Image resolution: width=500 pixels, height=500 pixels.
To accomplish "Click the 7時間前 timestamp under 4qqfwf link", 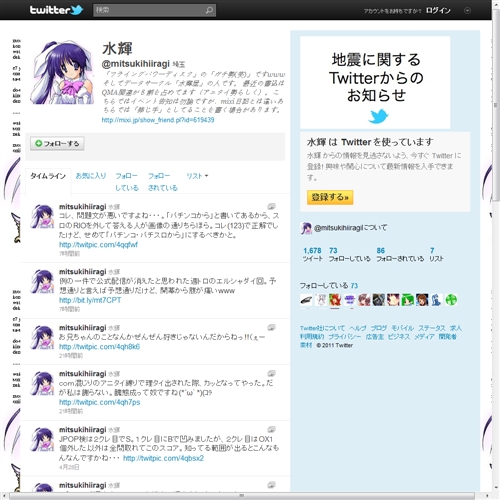I will click(69, 254).
